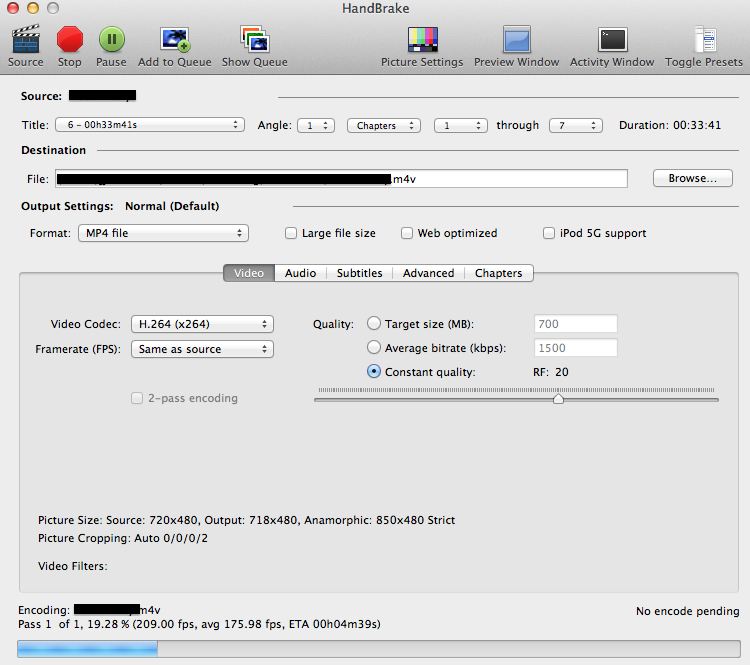This screenshot has height=665, width=750.
Task: Open the end chapter dropdown showing 7
Action: tap(576, 125)
